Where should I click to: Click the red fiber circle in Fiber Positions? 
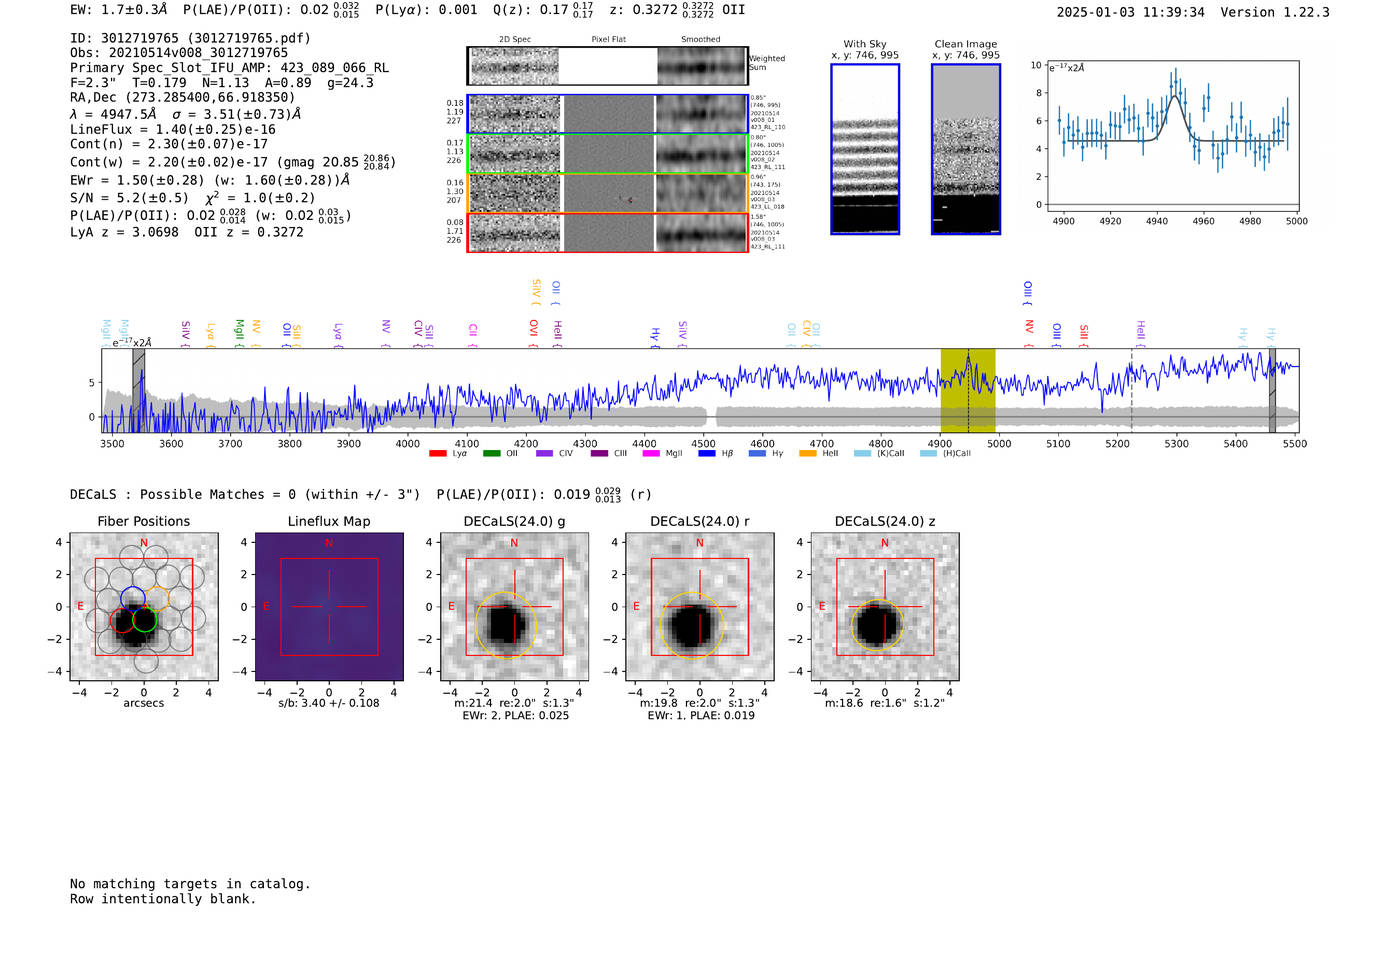122,620
